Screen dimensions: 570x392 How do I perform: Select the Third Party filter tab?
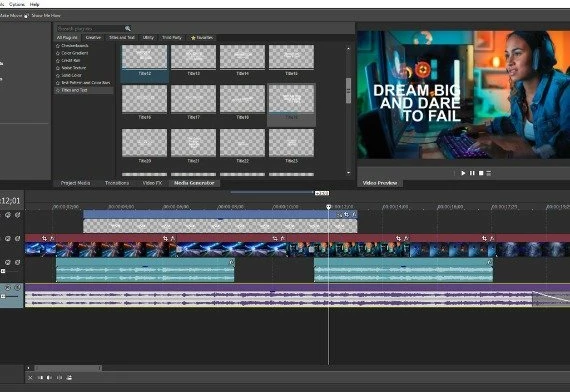[172, 37]
